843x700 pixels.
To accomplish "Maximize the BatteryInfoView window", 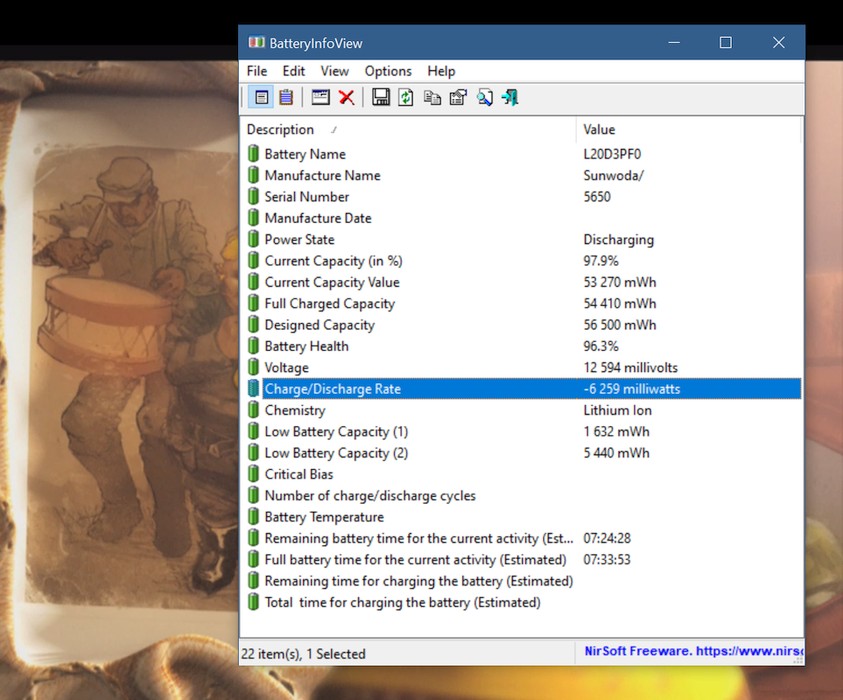I will [726, 42].
